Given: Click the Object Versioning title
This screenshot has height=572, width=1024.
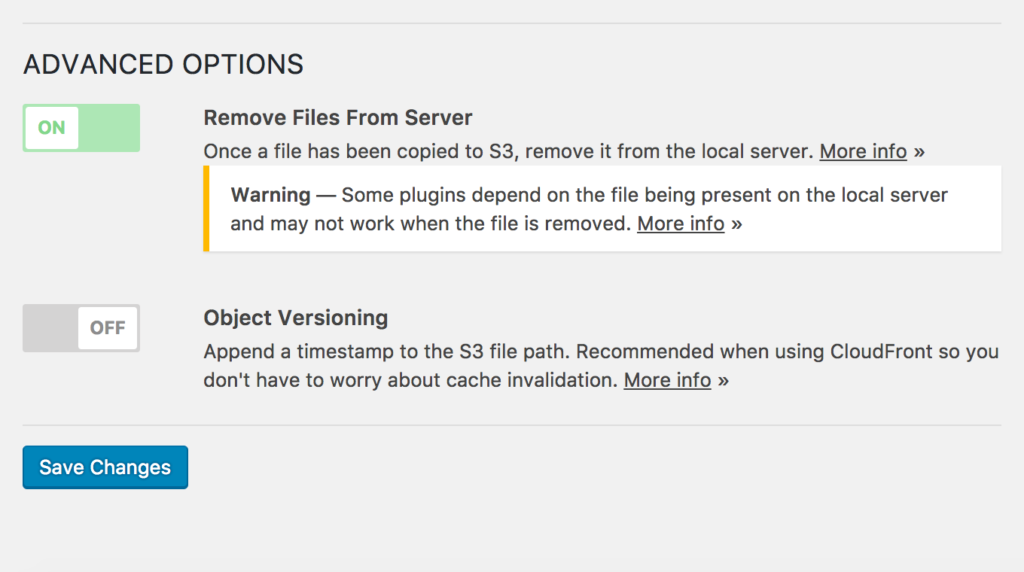Looking at the screenshot, I should pos(295,318).
